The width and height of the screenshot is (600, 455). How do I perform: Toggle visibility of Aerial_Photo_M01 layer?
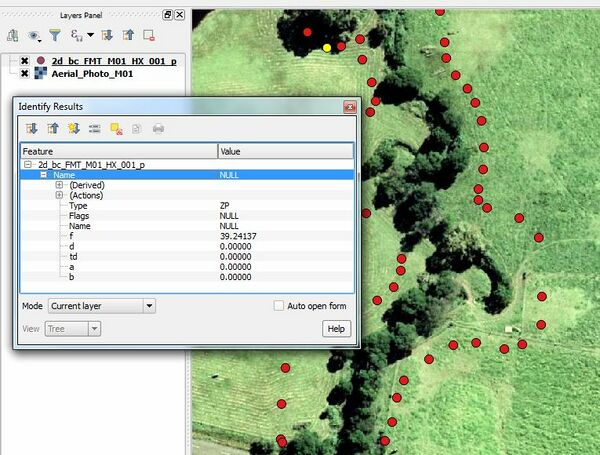pyautogui.click(x=25, y=74)
